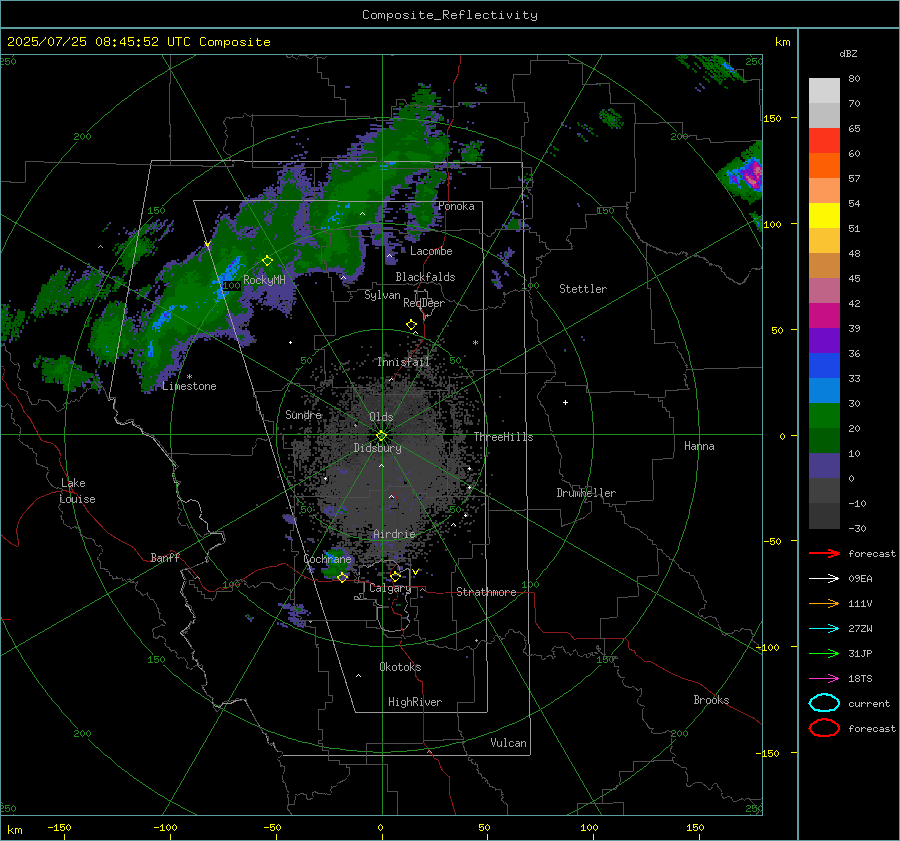The width and height of the screenshot is (900, 841).
Task: Click the magenta 39-42 dBZ swatch
Action: (x=824, y=316)
